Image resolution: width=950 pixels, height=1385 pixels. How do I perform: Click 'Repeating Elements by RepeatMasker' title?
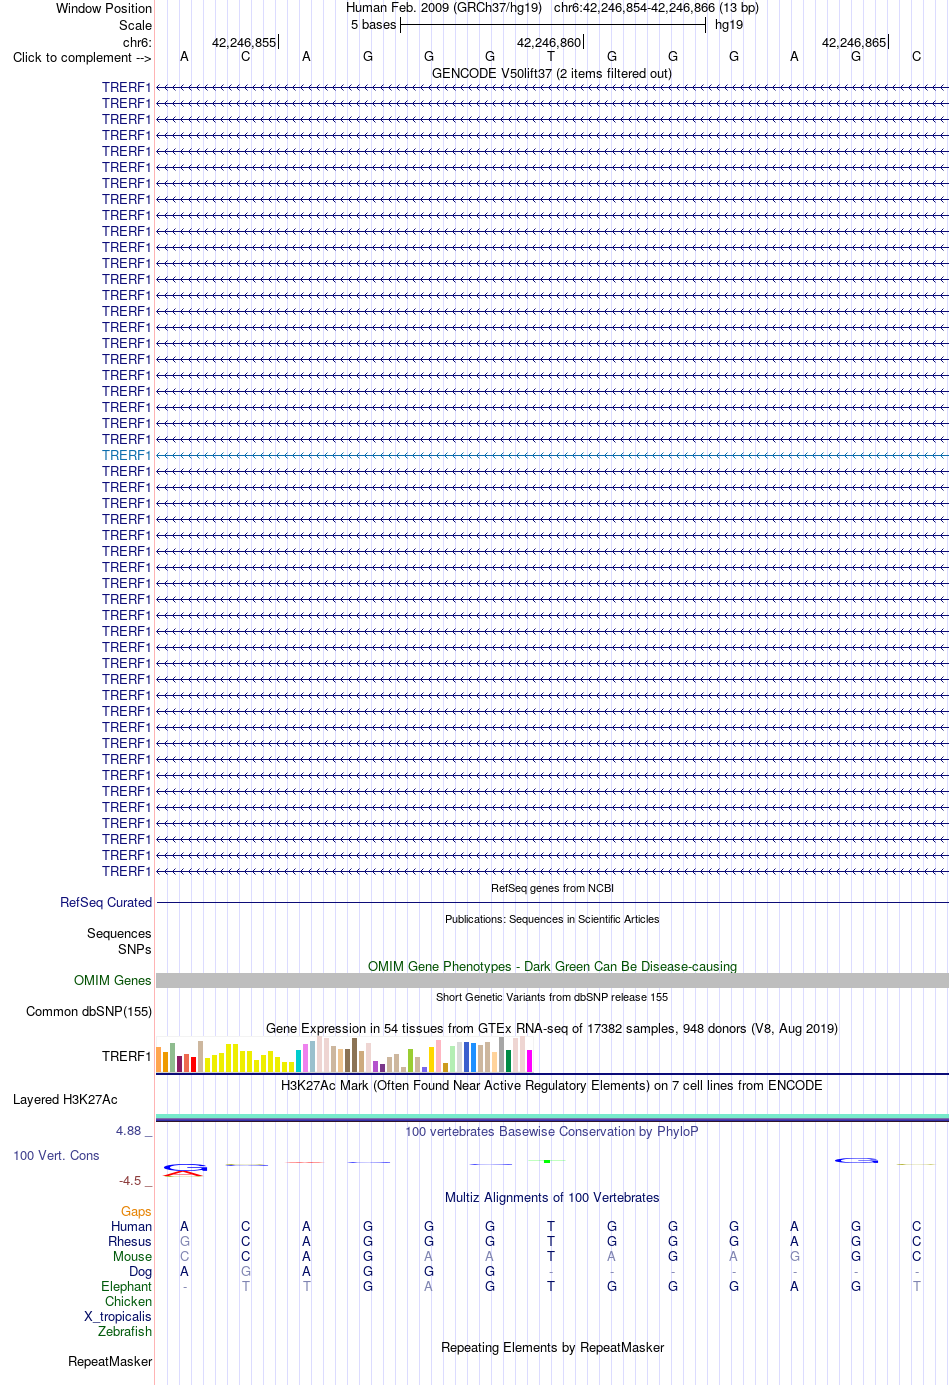552,1347
